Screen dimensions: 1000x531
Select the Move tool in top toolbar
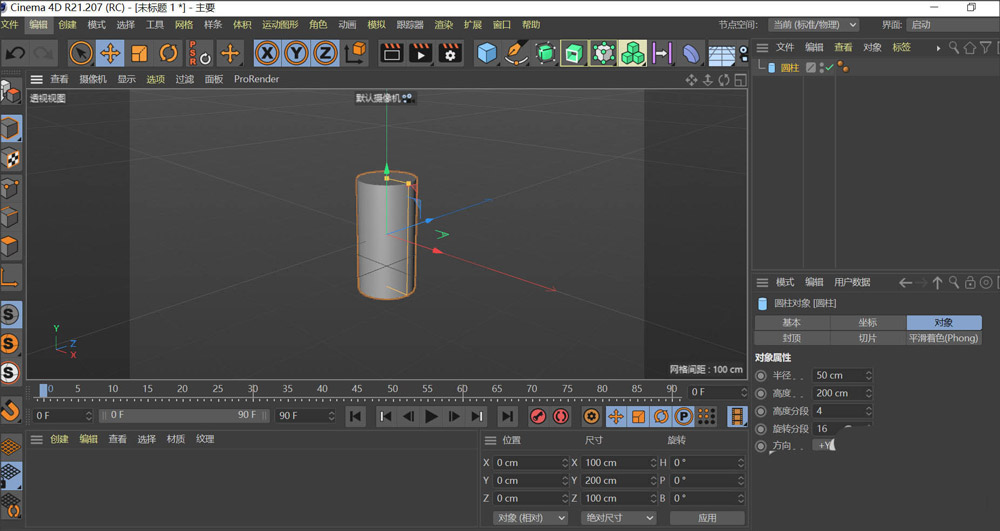tap(111, 53)
